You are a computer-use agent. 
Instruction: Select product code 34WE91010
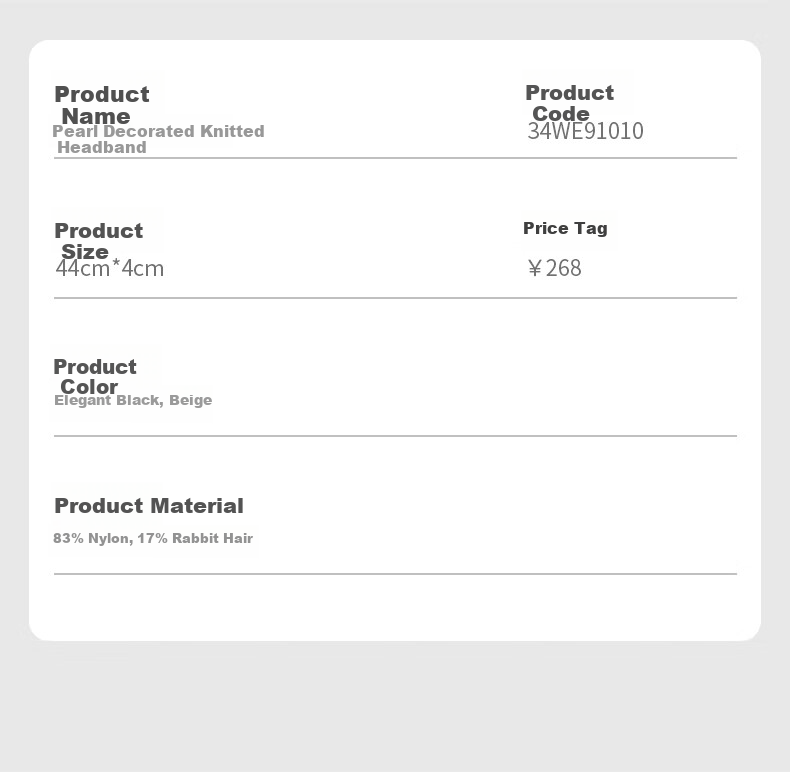click(x=585, y=131)
